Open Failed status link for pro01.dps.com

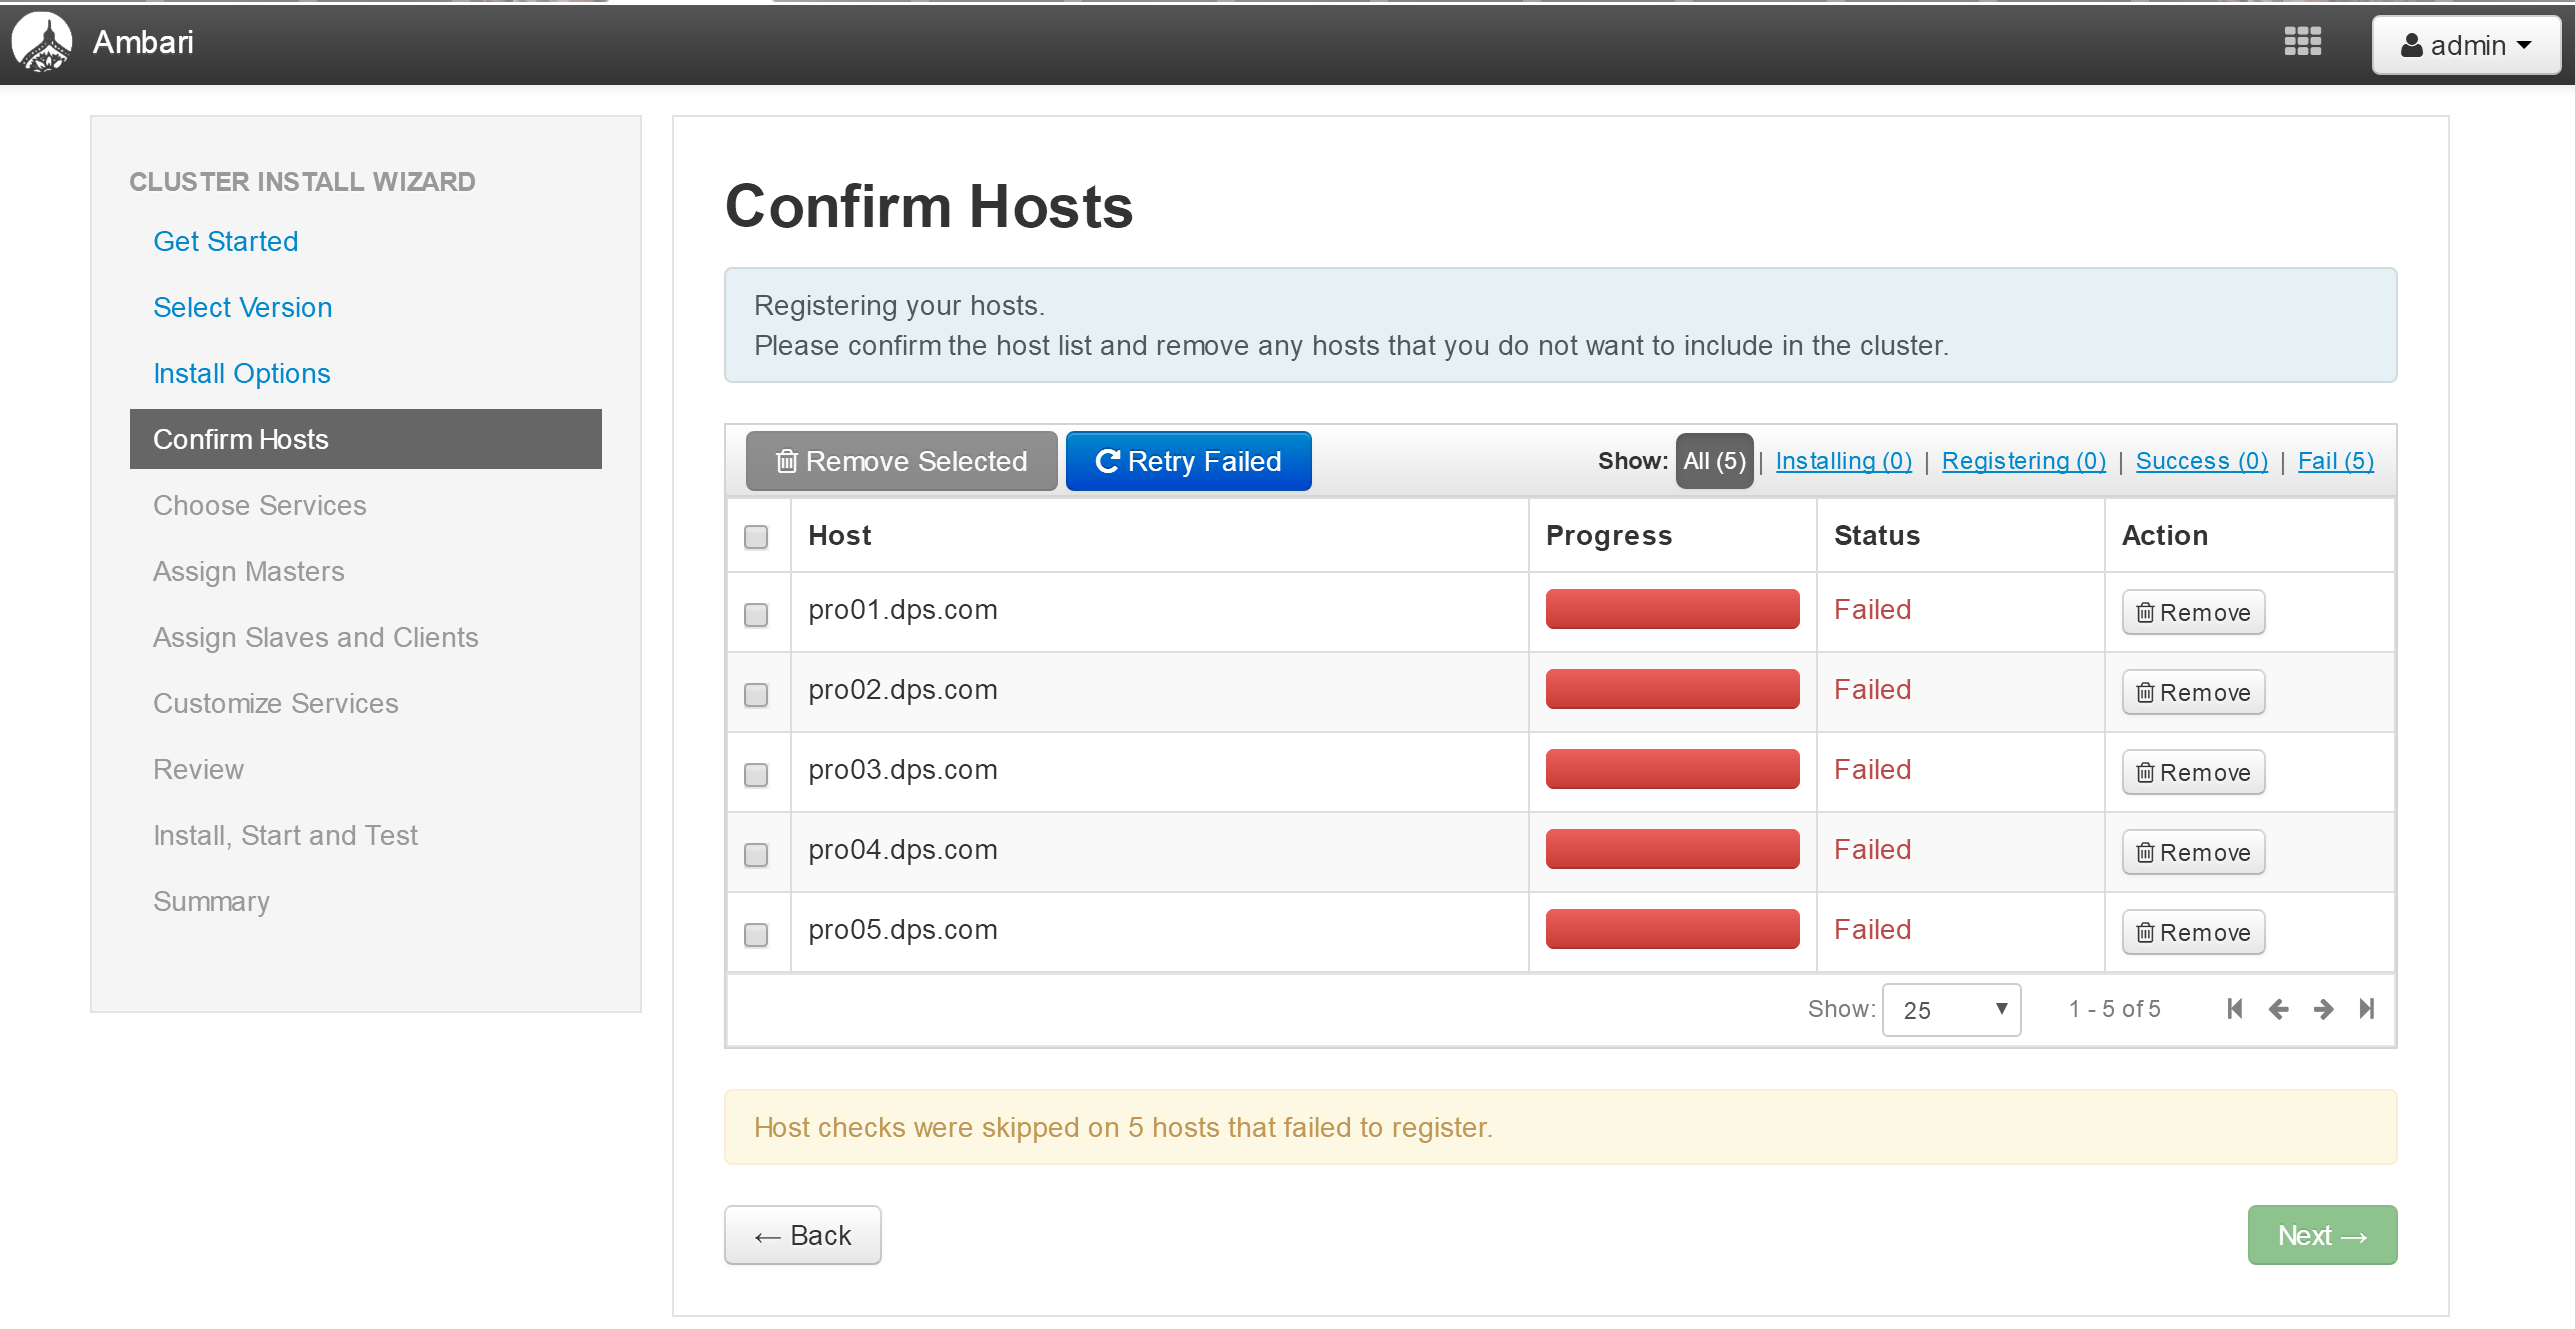click(x=1872, y=609)
